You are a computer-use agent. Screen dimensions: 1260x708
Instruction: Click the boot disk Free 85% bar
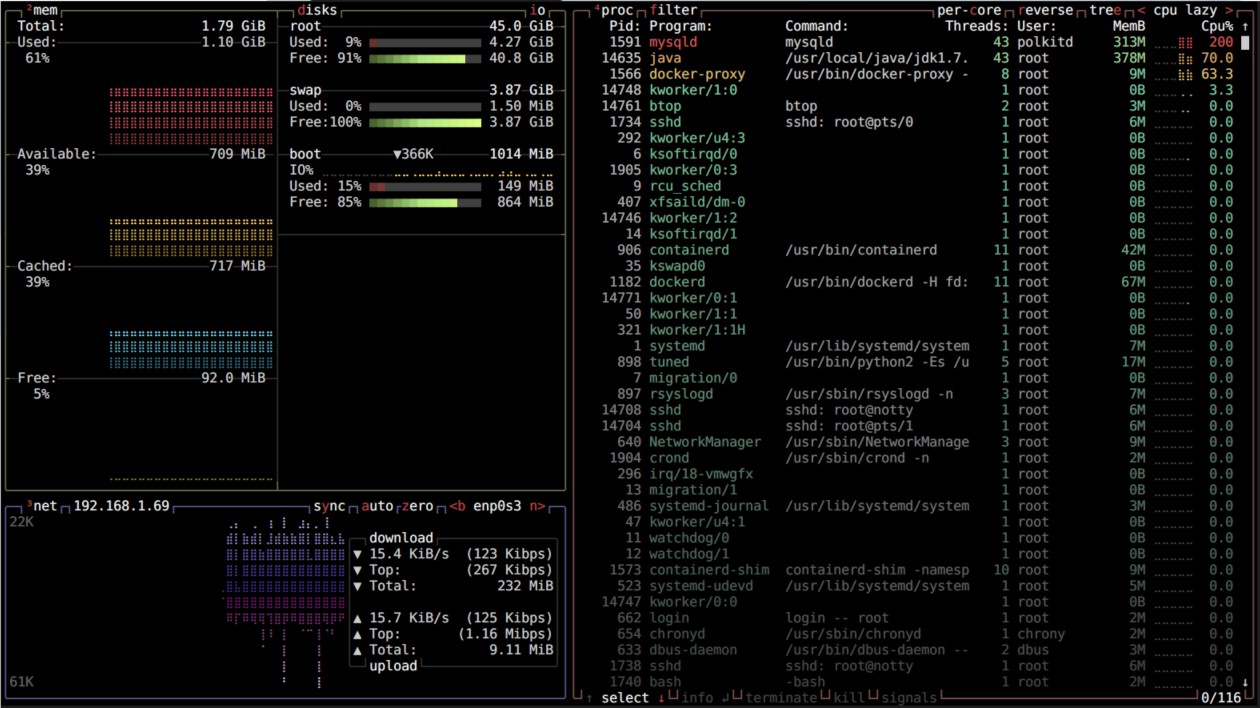tap(425, 203)
